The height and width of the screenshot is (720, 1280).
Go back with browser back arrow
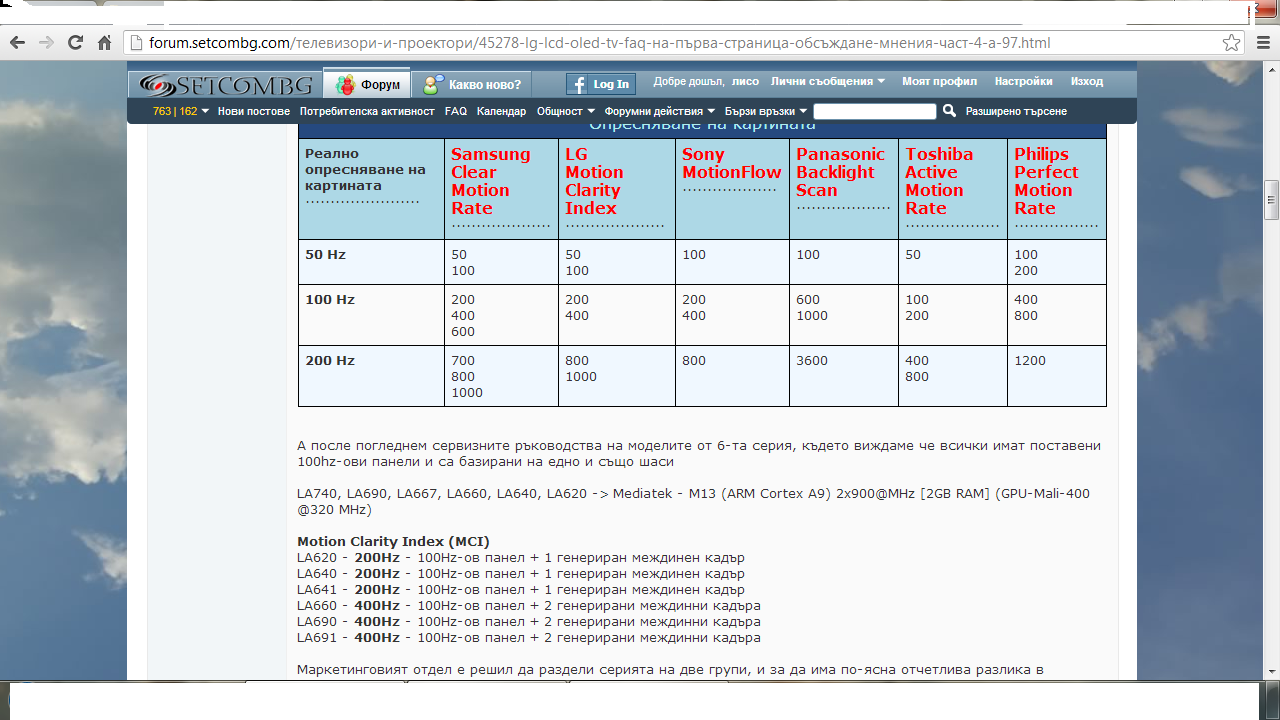coord(17,43)
